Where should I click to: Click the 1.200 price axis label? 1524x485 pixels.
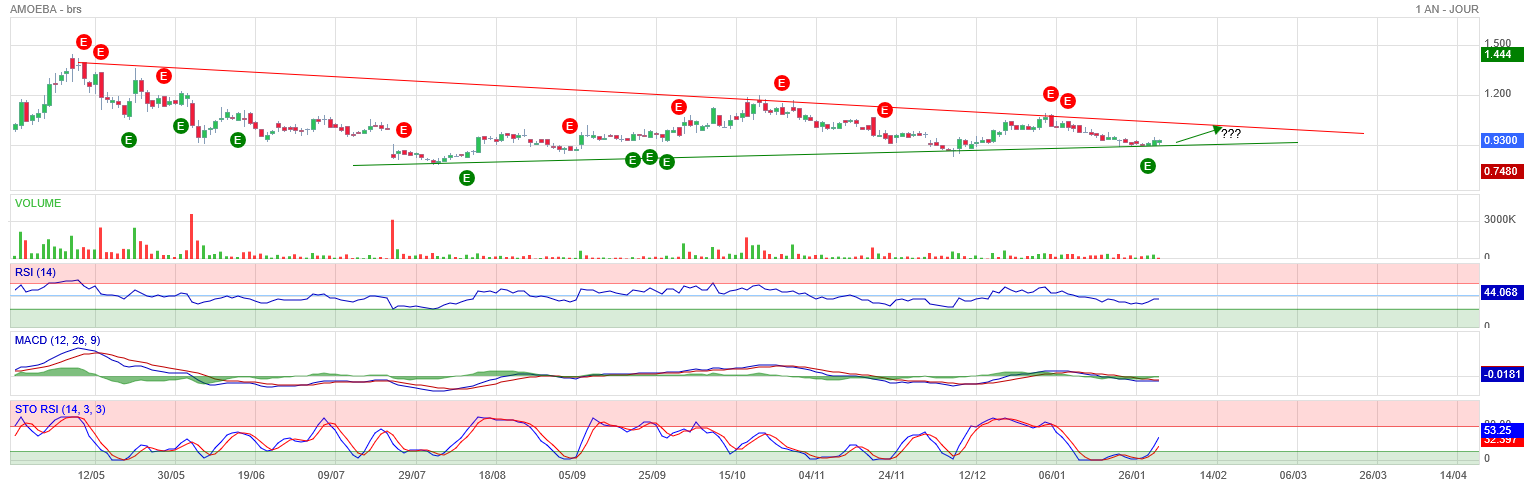coord(1498,93)
